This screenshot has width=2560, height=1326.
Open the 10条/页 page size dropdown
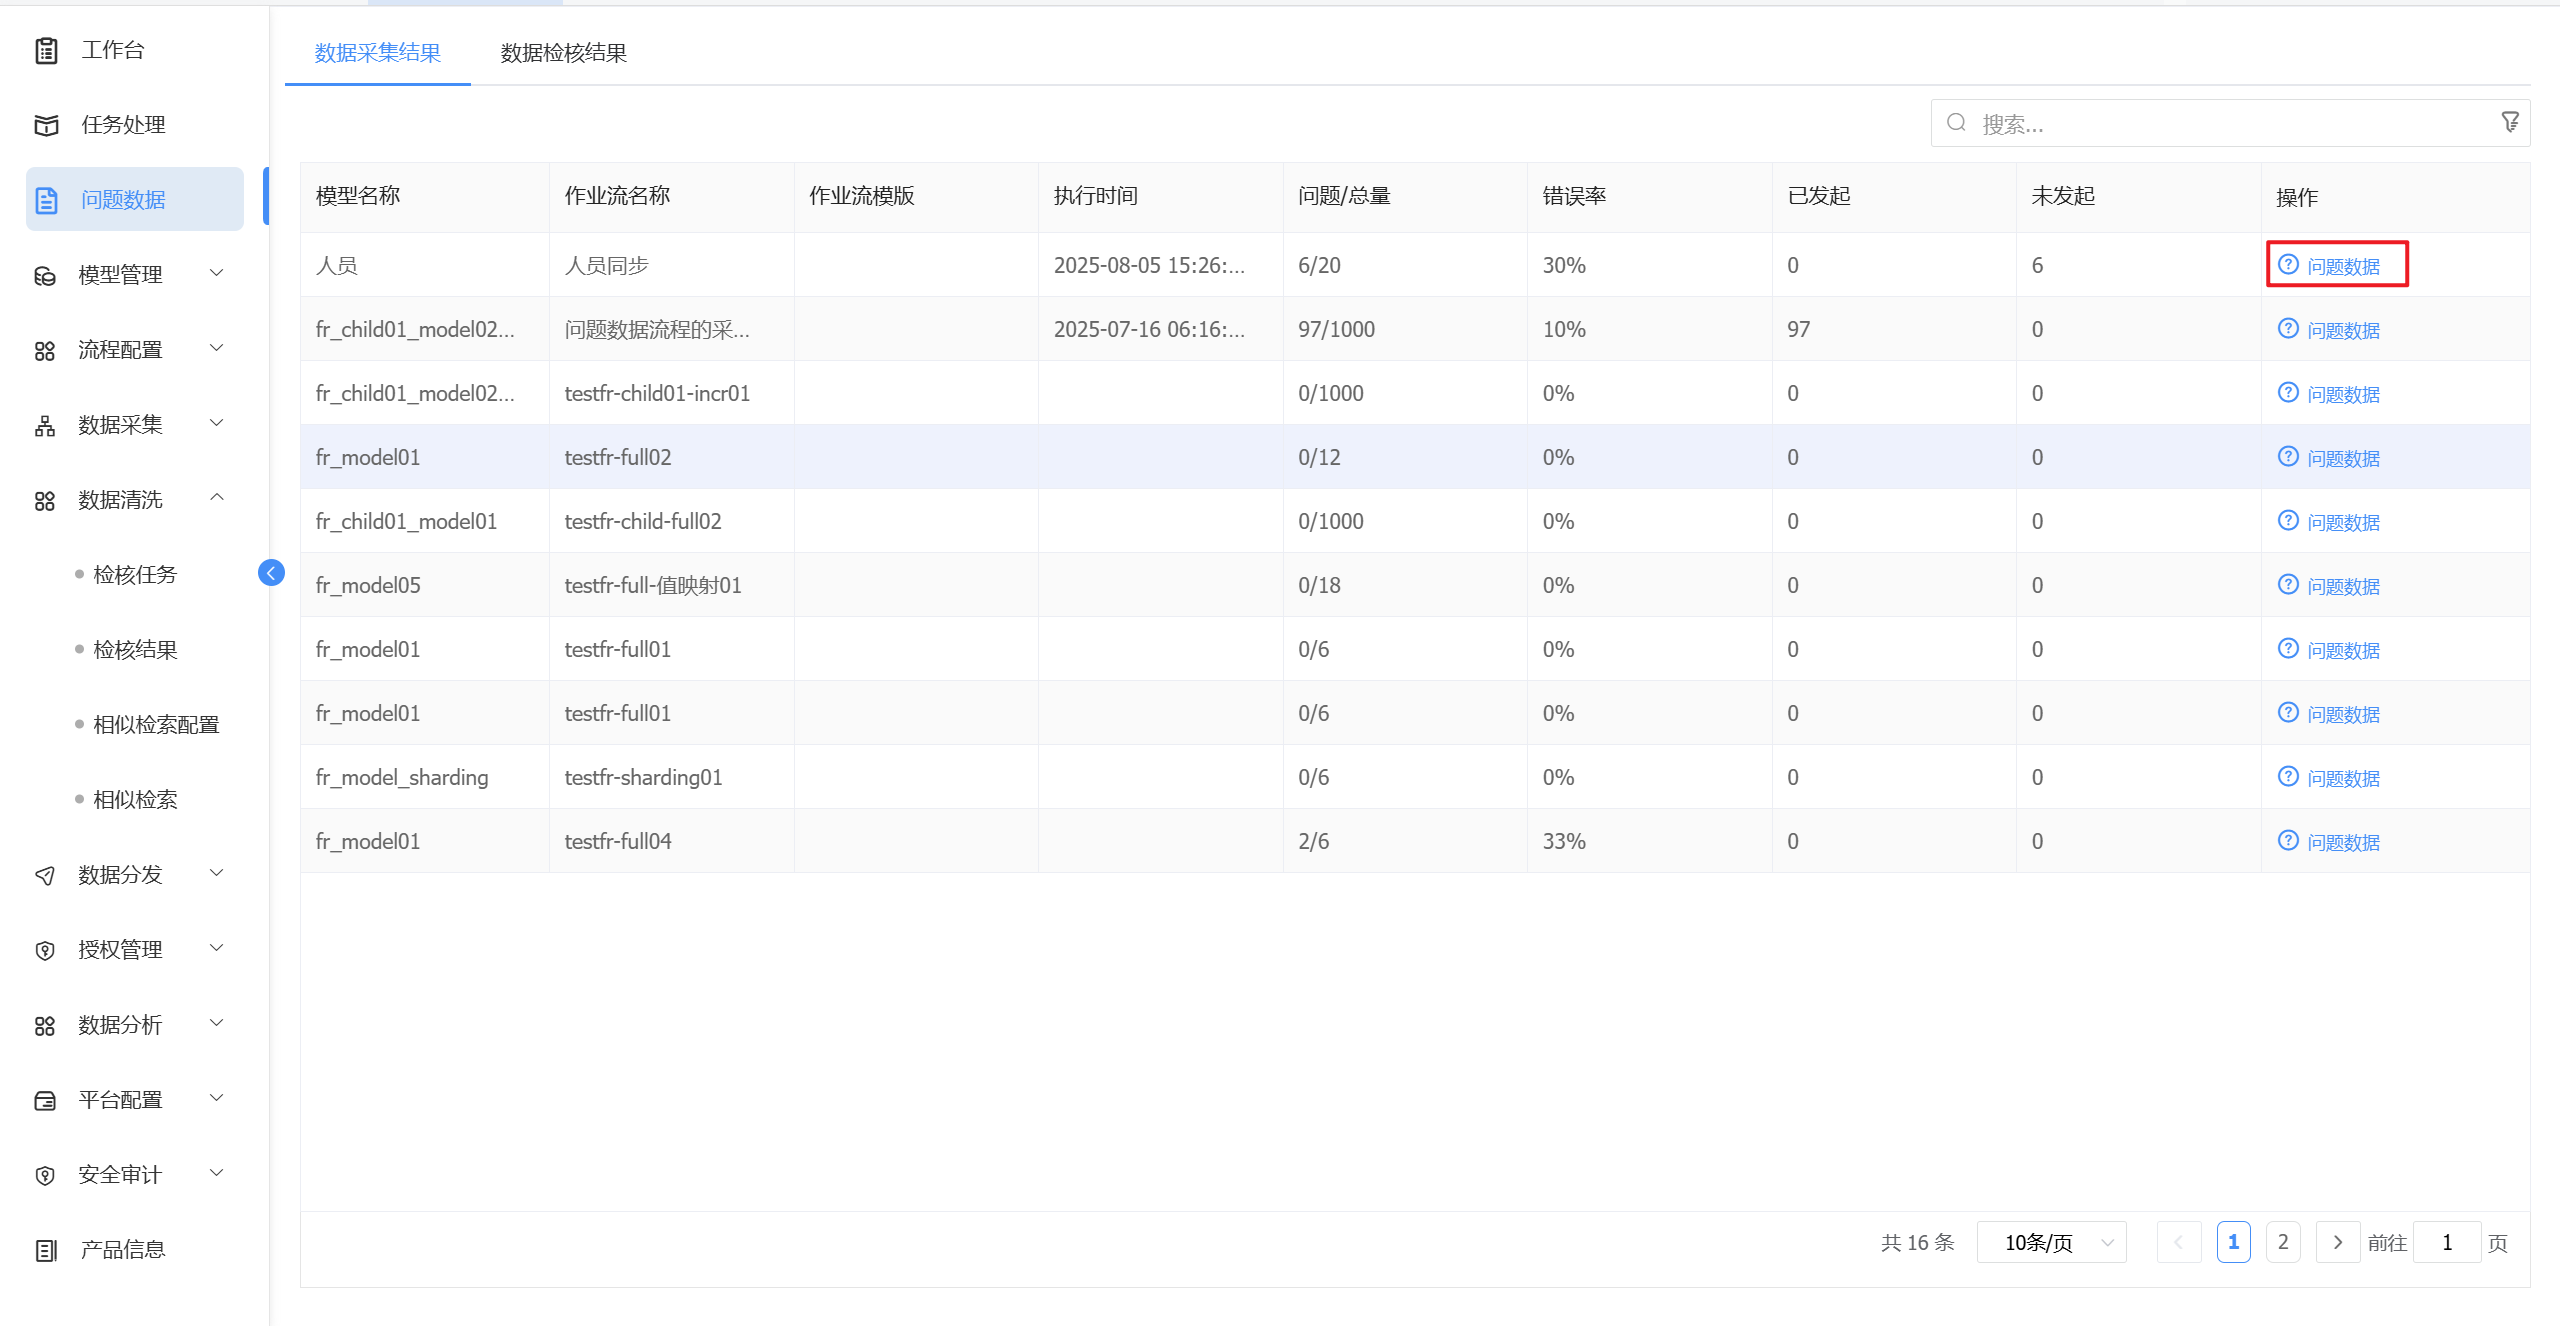coord(2050,1242)
